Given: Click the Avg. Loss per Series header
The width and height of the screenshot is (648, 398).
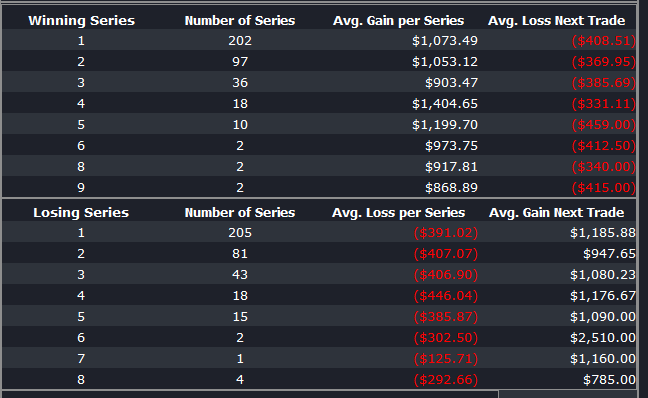Looking at the screenshot, I should pos(398,212).
